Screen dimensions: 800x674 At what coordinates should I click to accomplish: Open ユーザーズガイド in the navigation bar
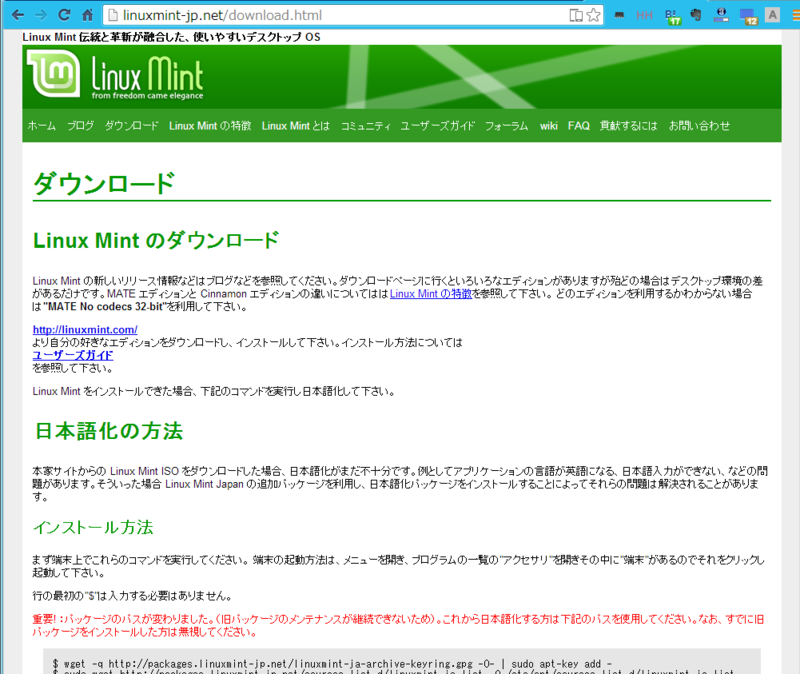point(438,126)
